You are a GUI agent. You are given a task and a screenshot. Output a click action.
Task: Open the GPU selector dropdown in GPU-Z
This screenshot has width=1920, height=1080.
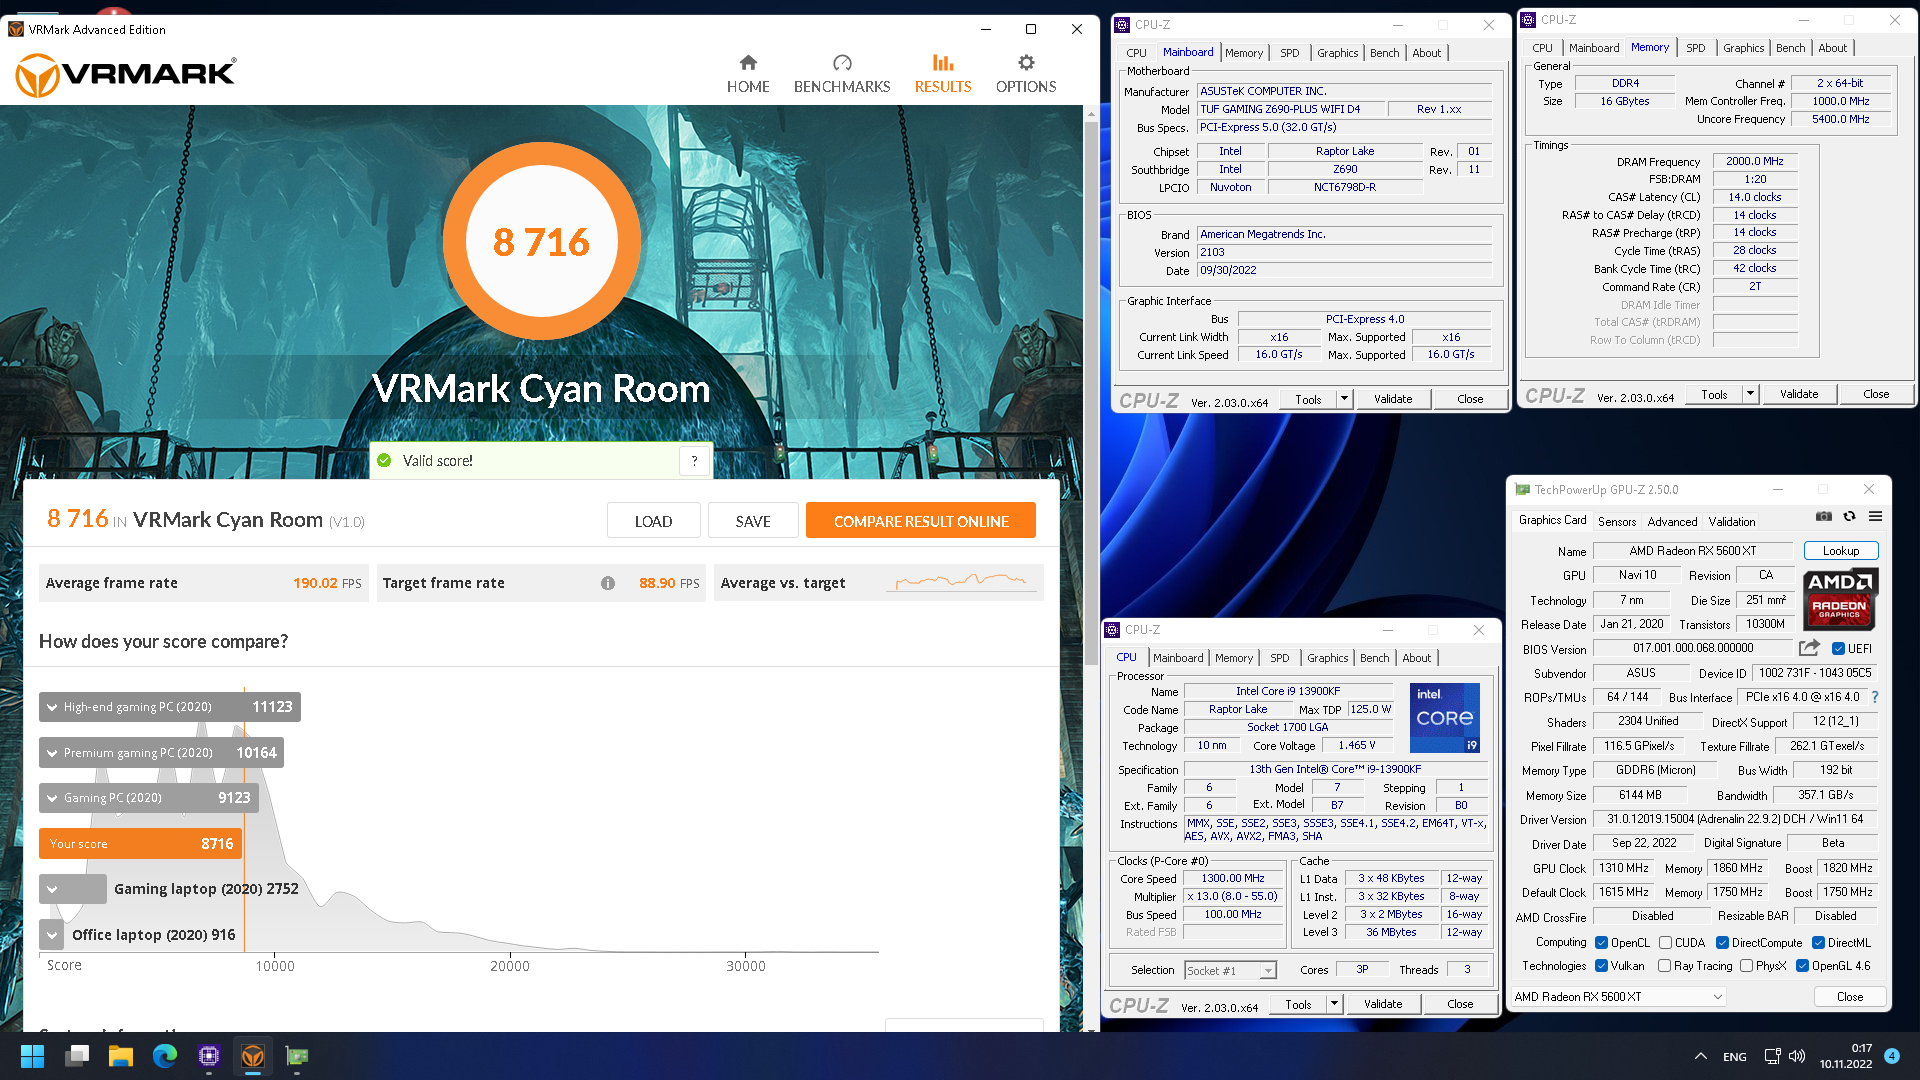click(1619, 997)
